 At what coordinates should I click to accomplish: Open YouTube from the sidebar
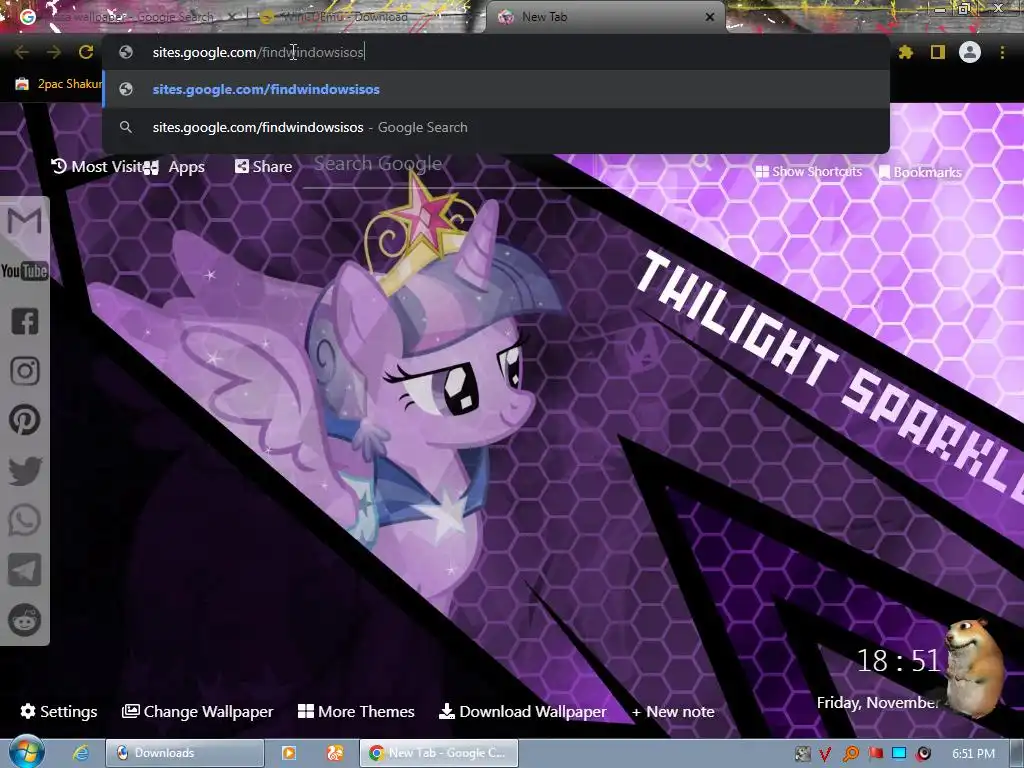[x=25, y=270]
